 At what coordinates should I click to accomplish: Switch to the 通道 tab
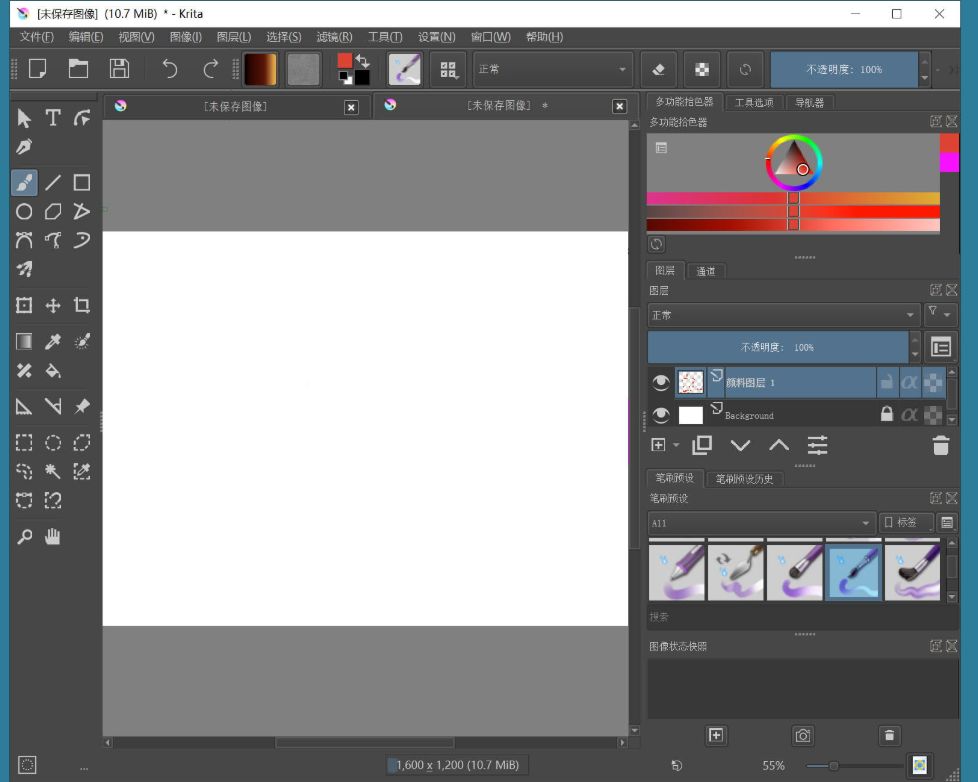[x=706, y=270]
